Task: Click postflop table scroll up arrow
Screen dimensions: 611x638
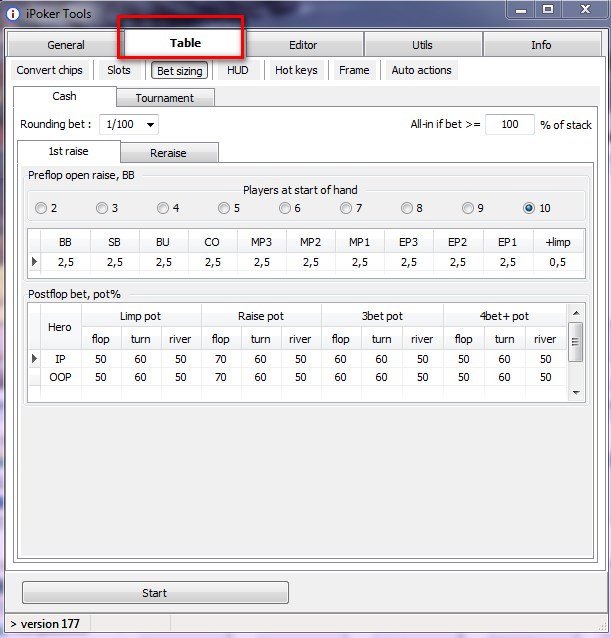Action: pos(576,313)
